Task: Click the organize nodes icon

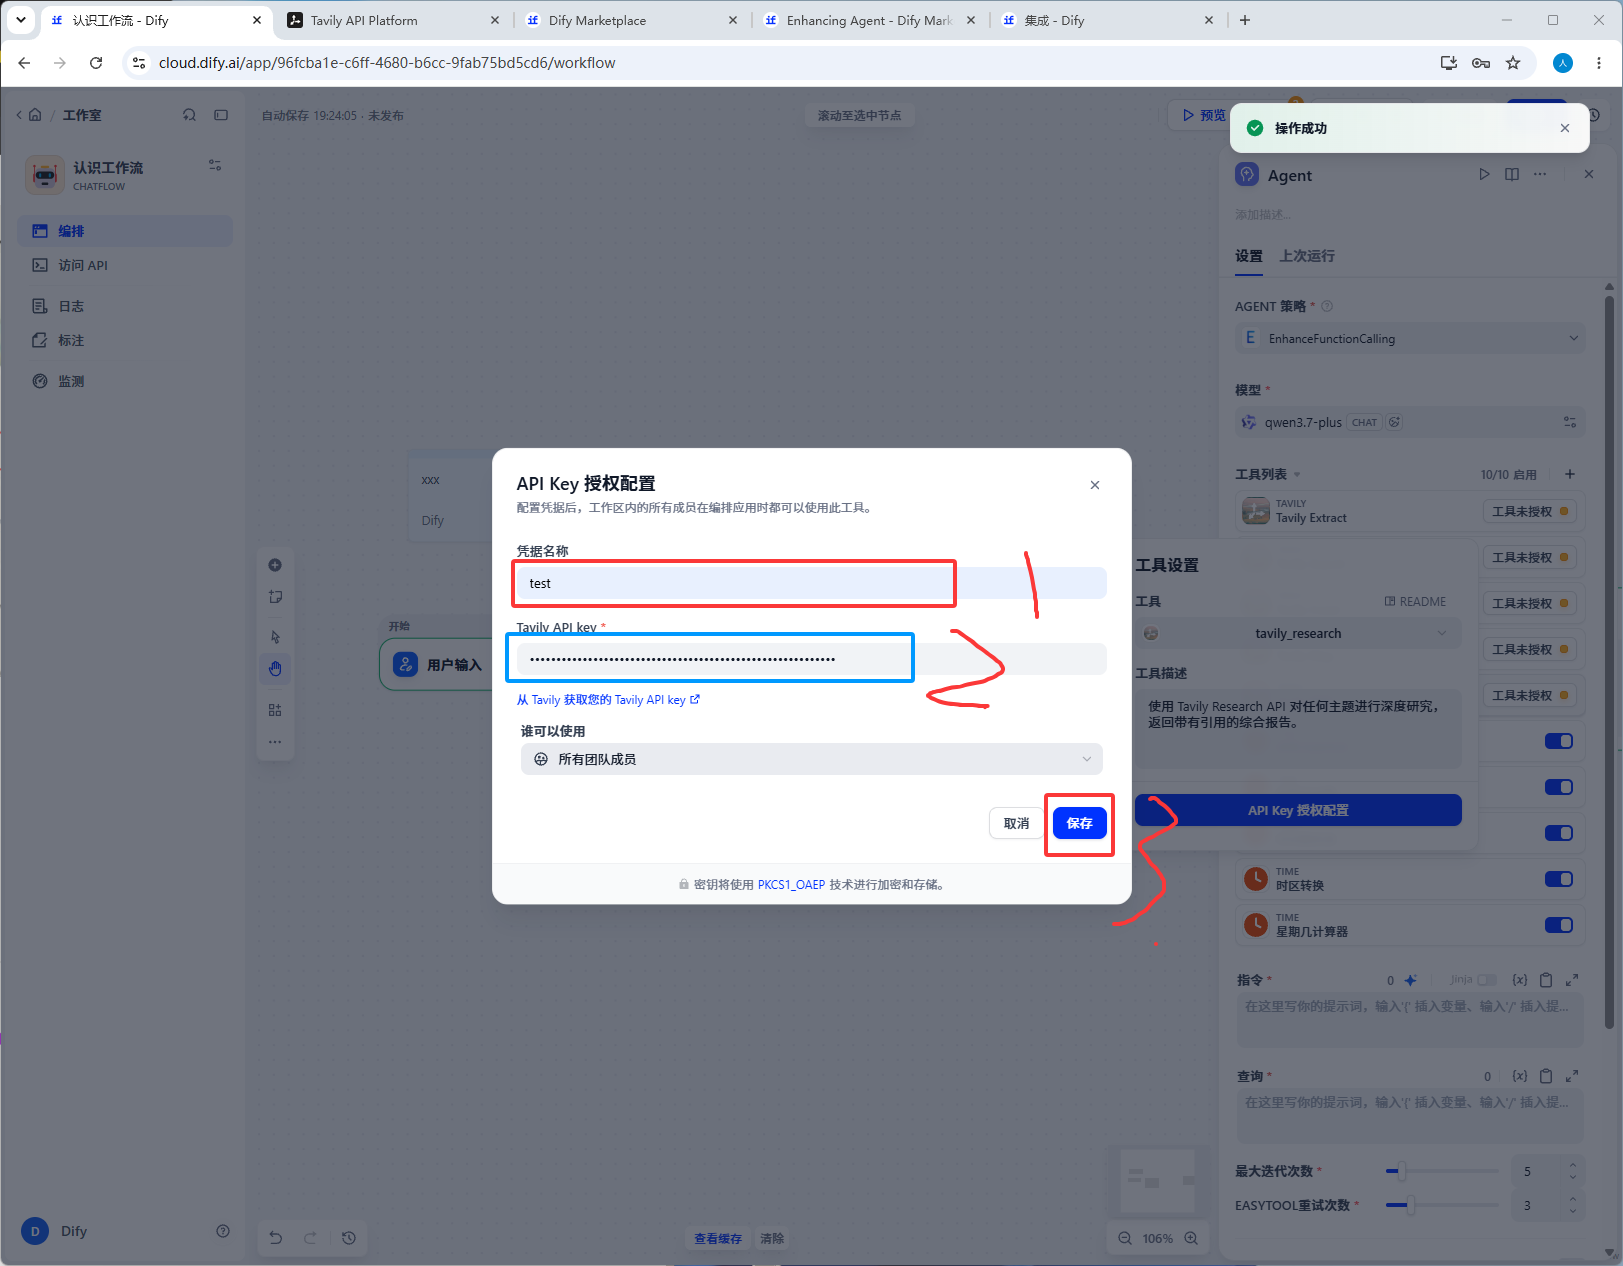Action: point(275,710)
